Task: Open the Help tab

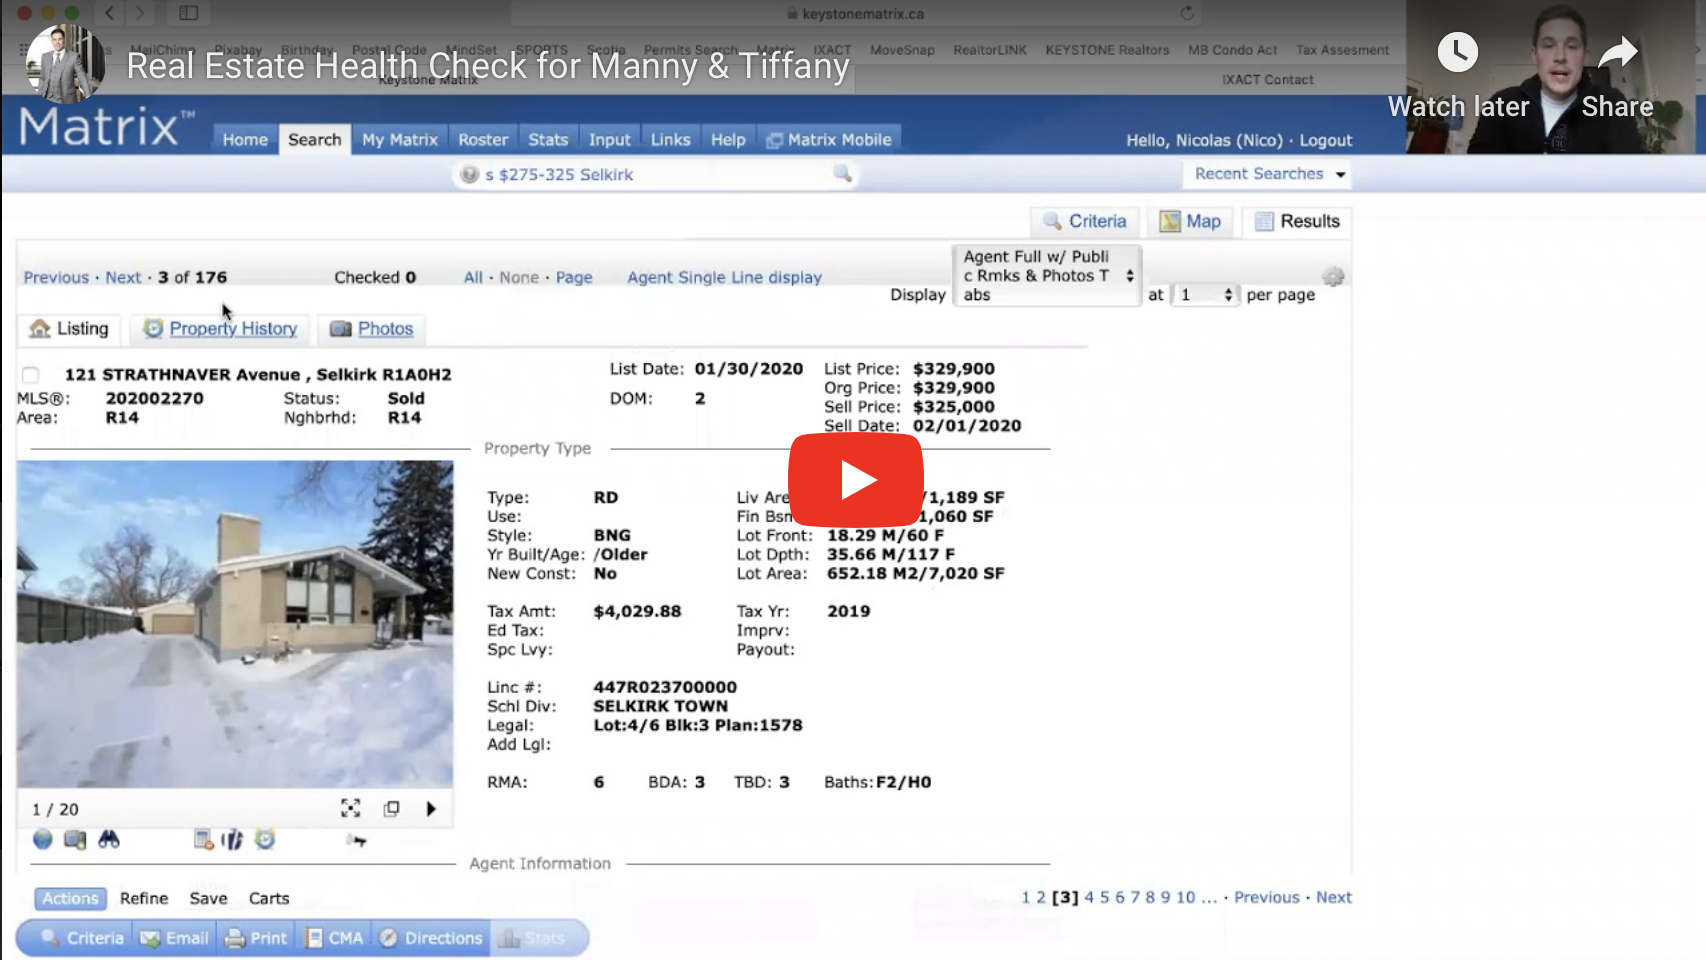Action: (728, 139)
